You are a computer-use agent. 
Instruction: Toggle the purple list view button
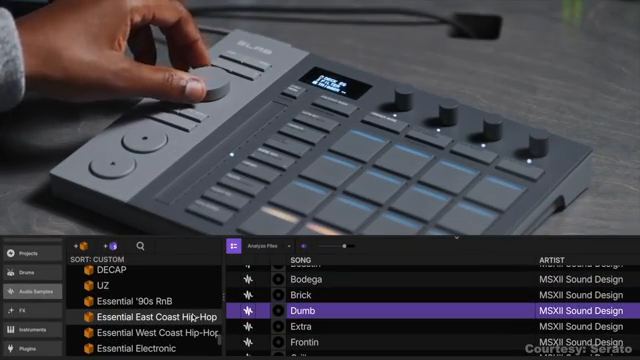(234, 246)
